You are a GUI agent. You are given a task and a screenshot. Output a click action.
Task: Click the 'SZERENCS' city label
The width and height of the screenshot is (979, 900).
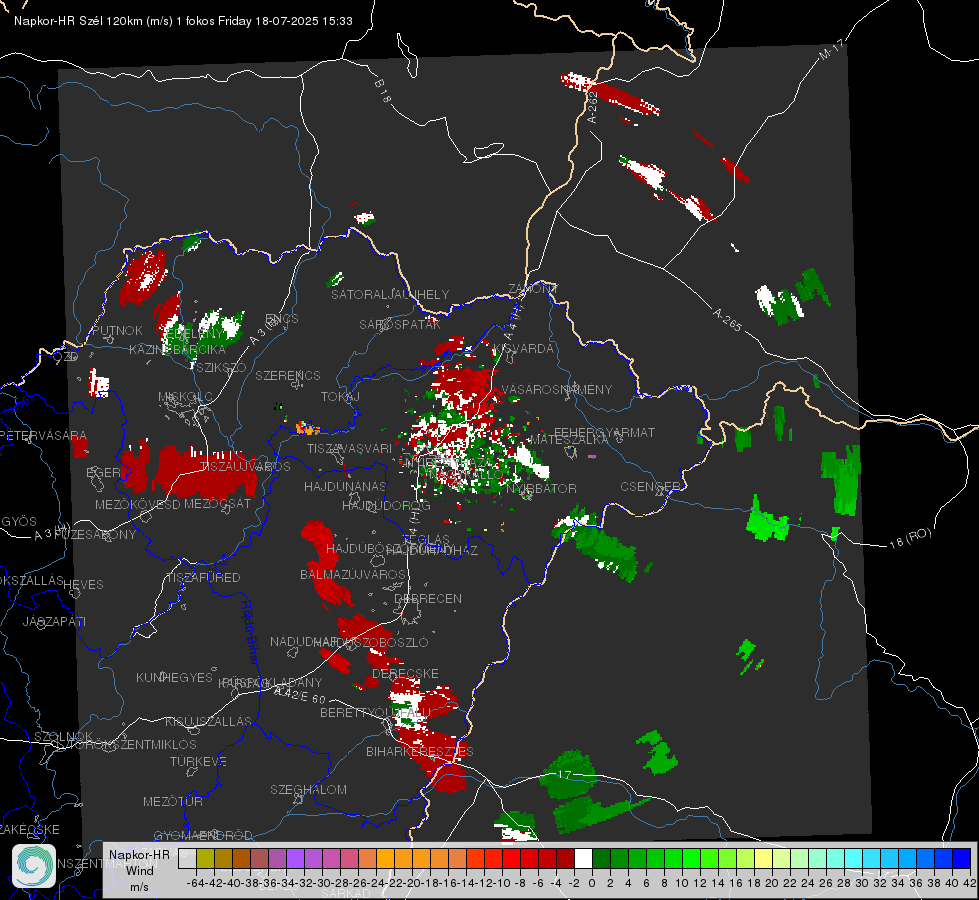[288, 375]
